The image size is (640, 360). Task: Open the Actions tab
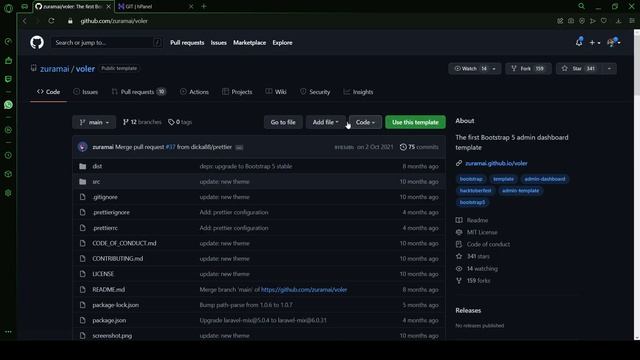point(194,92)
